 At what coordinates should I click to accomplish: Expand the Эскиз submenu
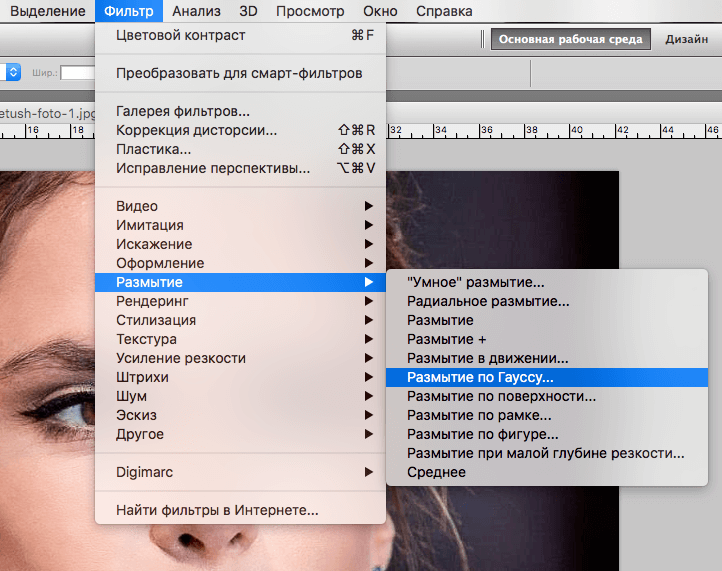(x=240, y=415)
